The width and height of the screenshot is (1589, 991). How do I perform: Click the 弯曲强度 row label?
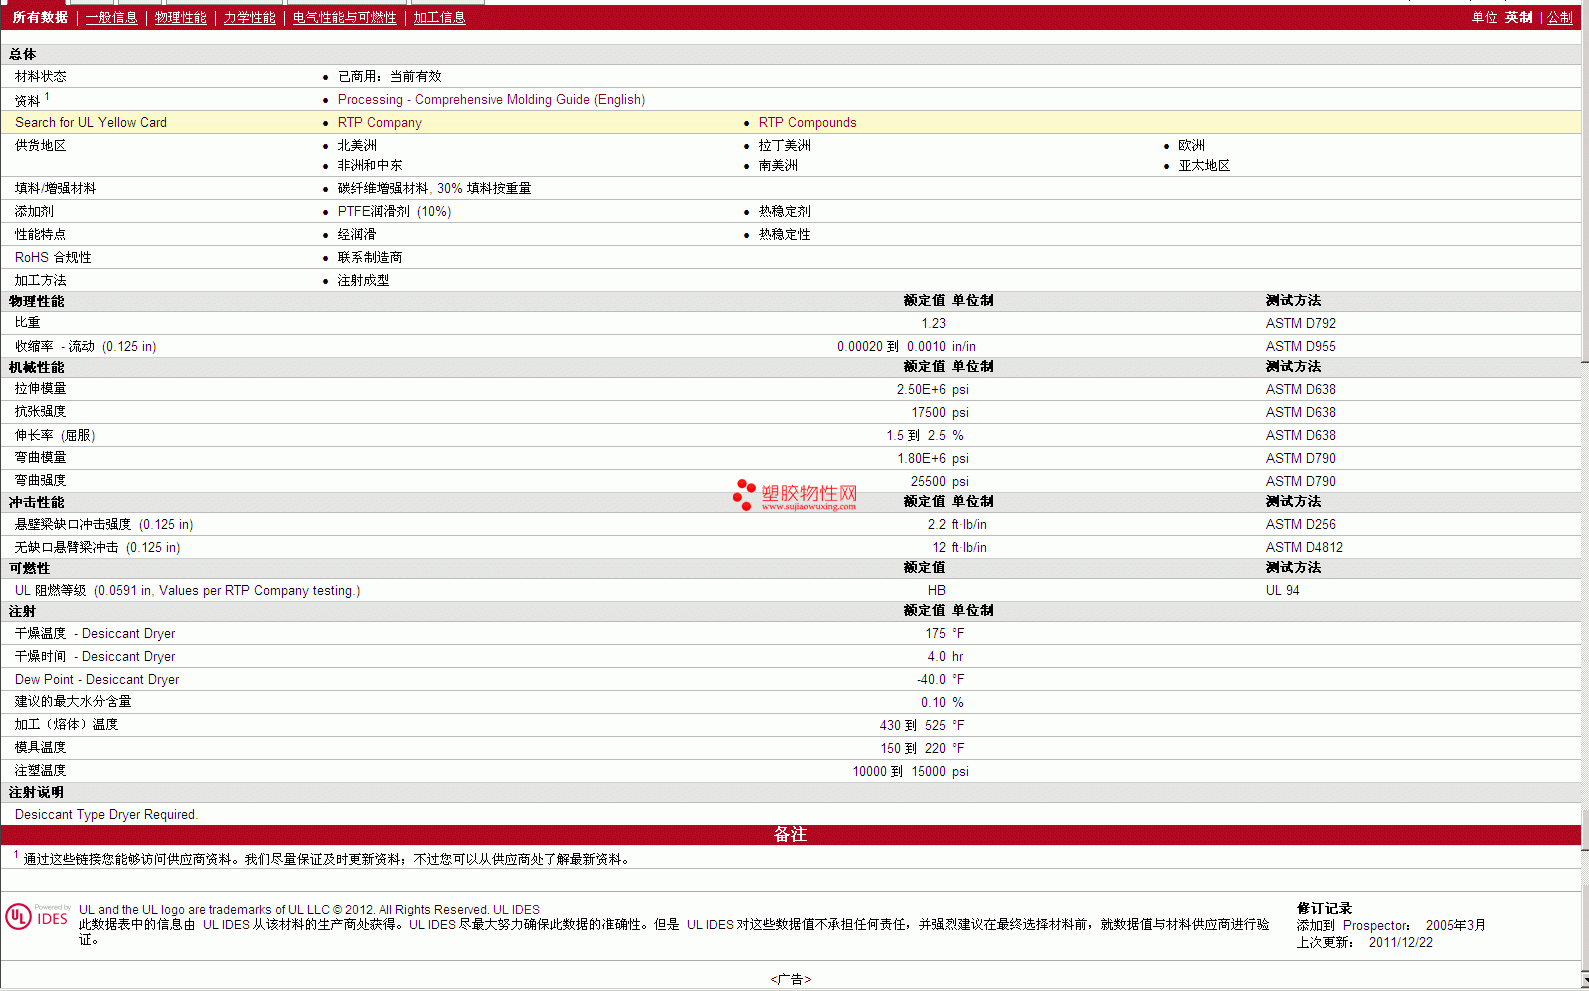(x=41, y=481)
